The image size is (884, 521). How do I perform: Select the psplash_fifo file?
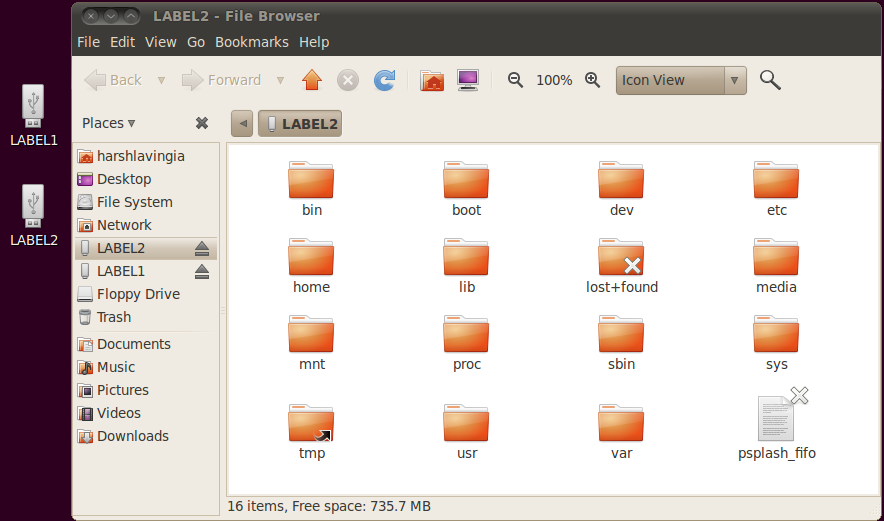pyautogui.click(x=776, y=424)
